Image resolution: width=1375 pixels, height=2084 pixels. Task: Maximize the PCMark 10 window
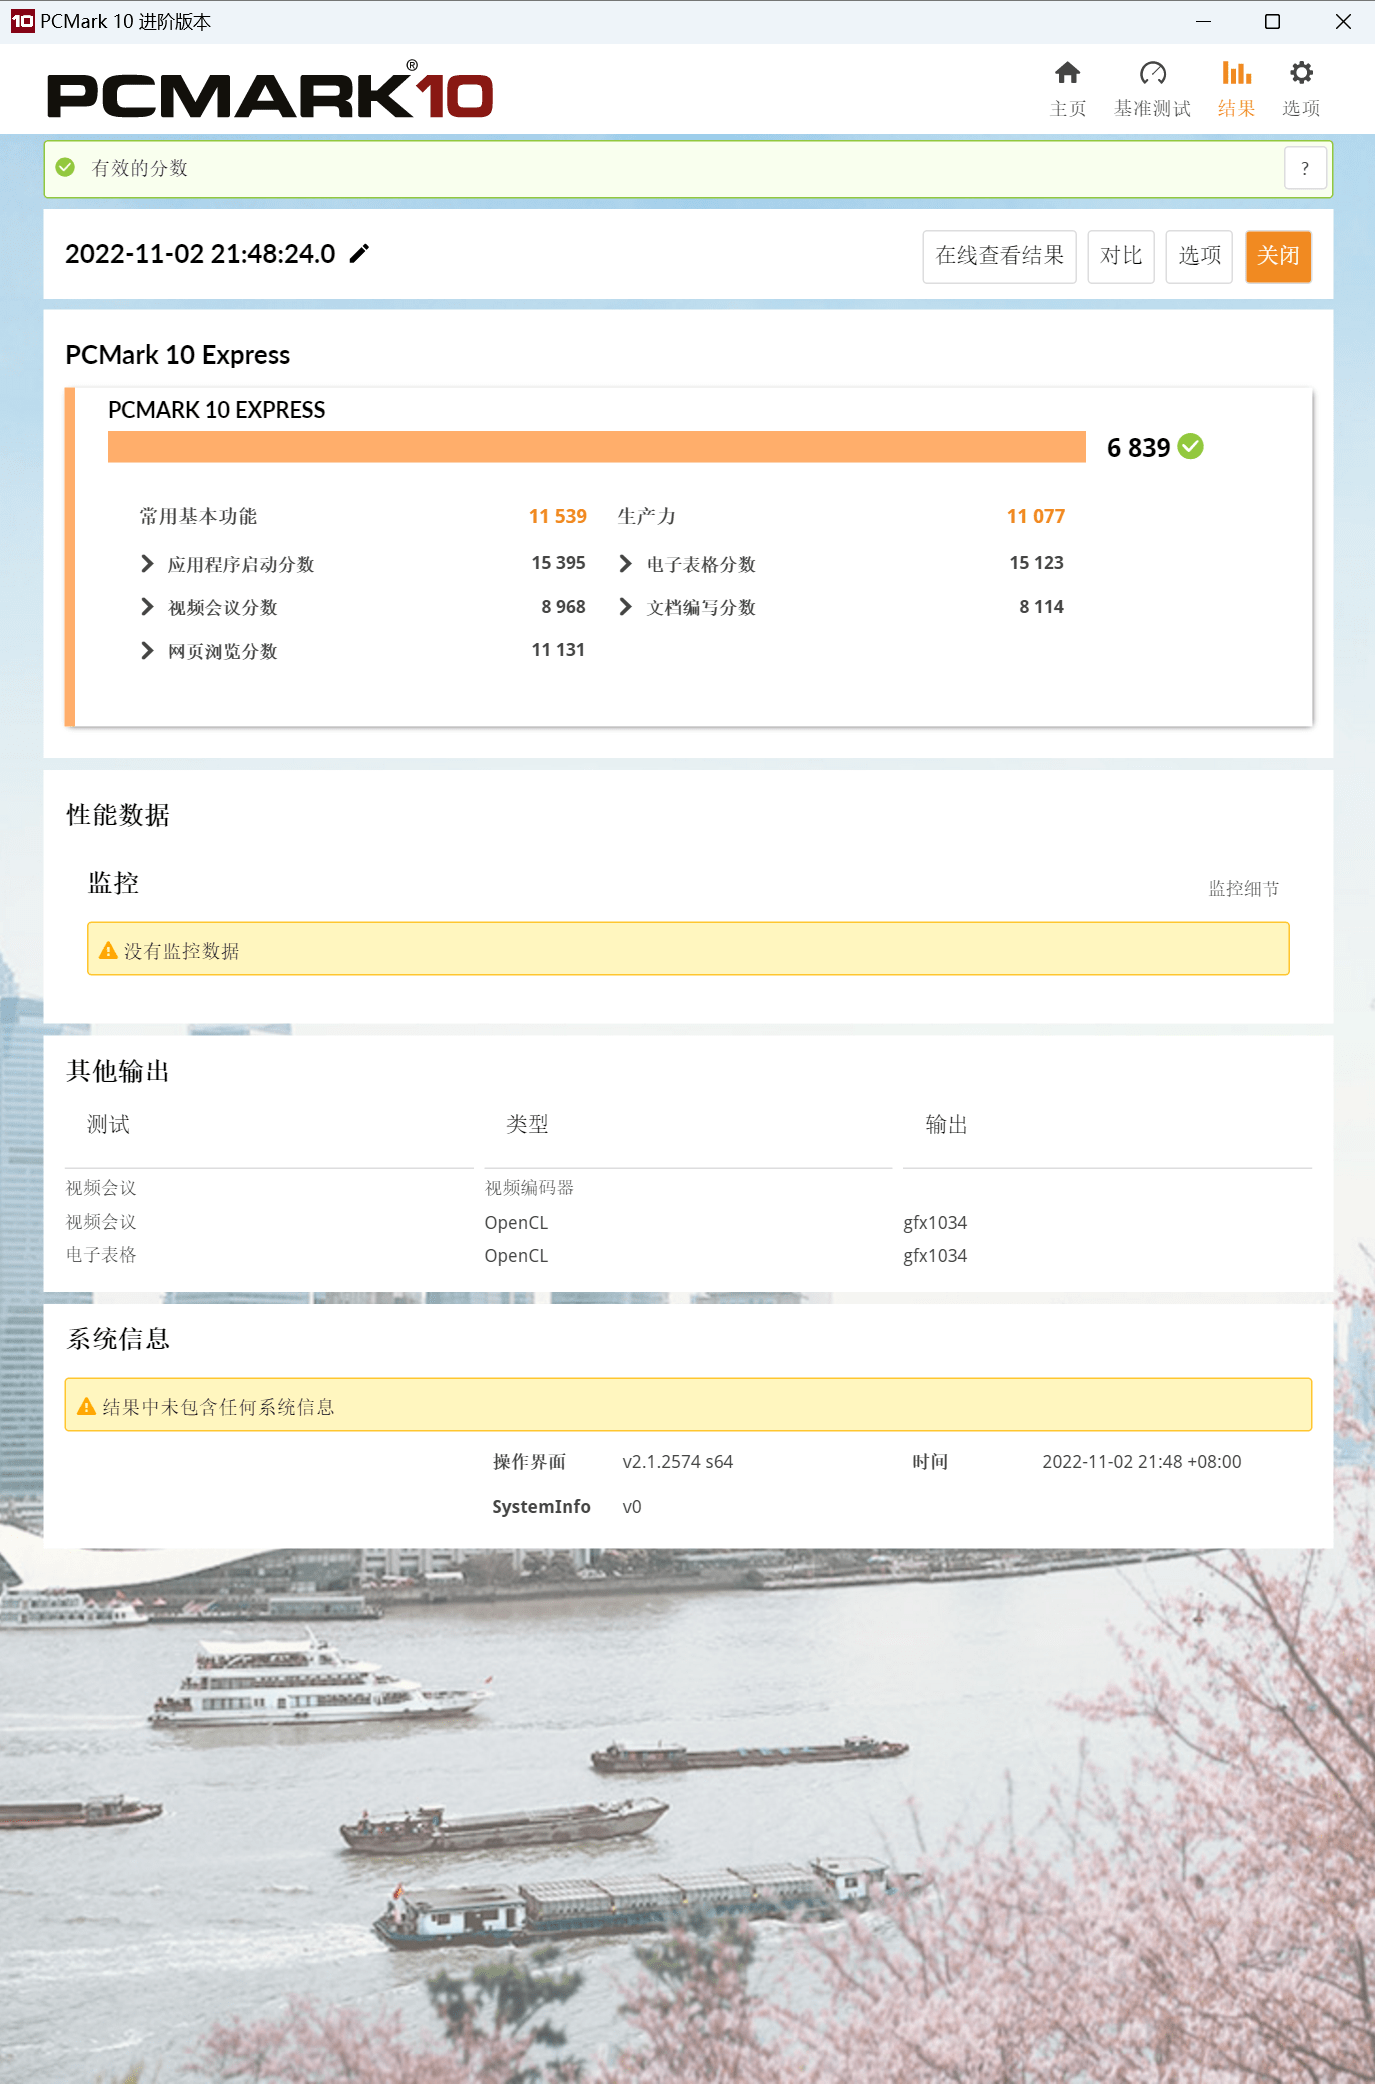1272,21
